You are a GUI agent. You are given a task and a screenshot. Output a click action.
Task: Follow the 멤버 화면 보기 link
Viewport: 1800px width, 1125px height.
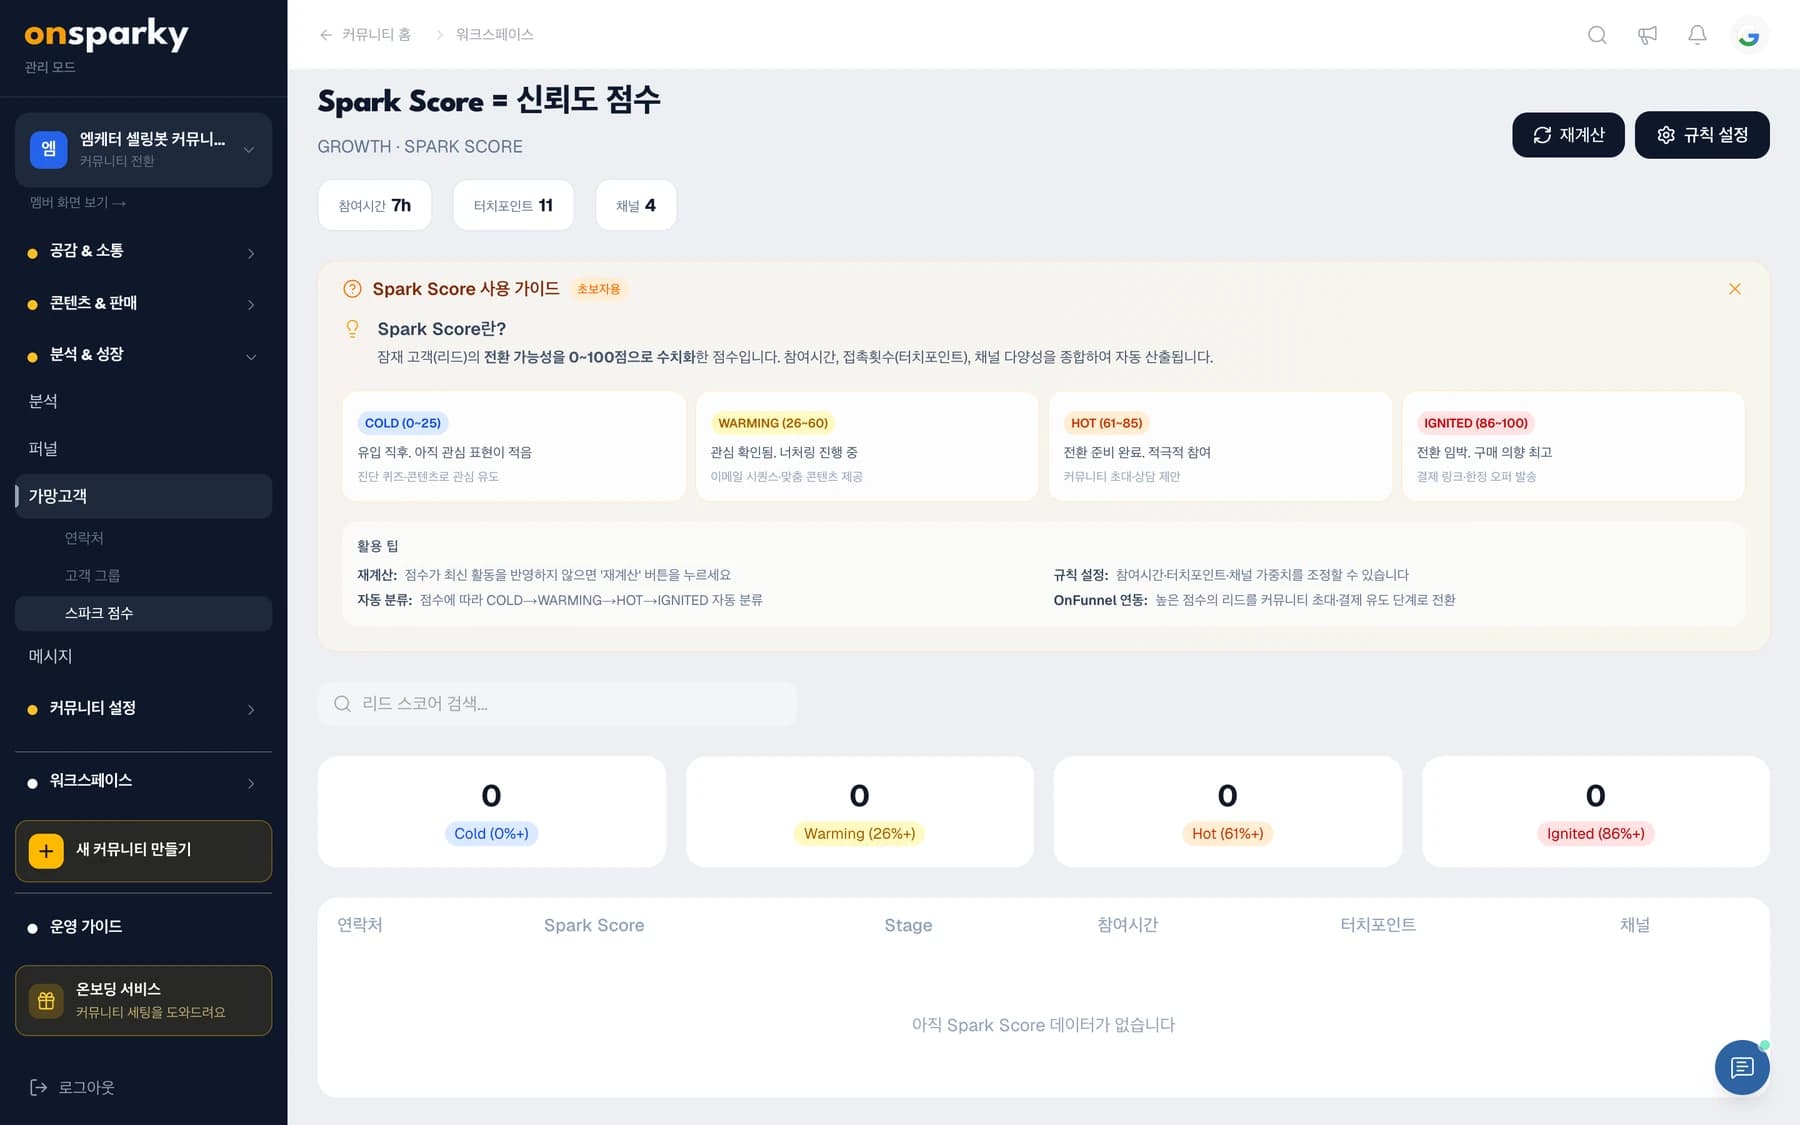click(x=77, y=203)
